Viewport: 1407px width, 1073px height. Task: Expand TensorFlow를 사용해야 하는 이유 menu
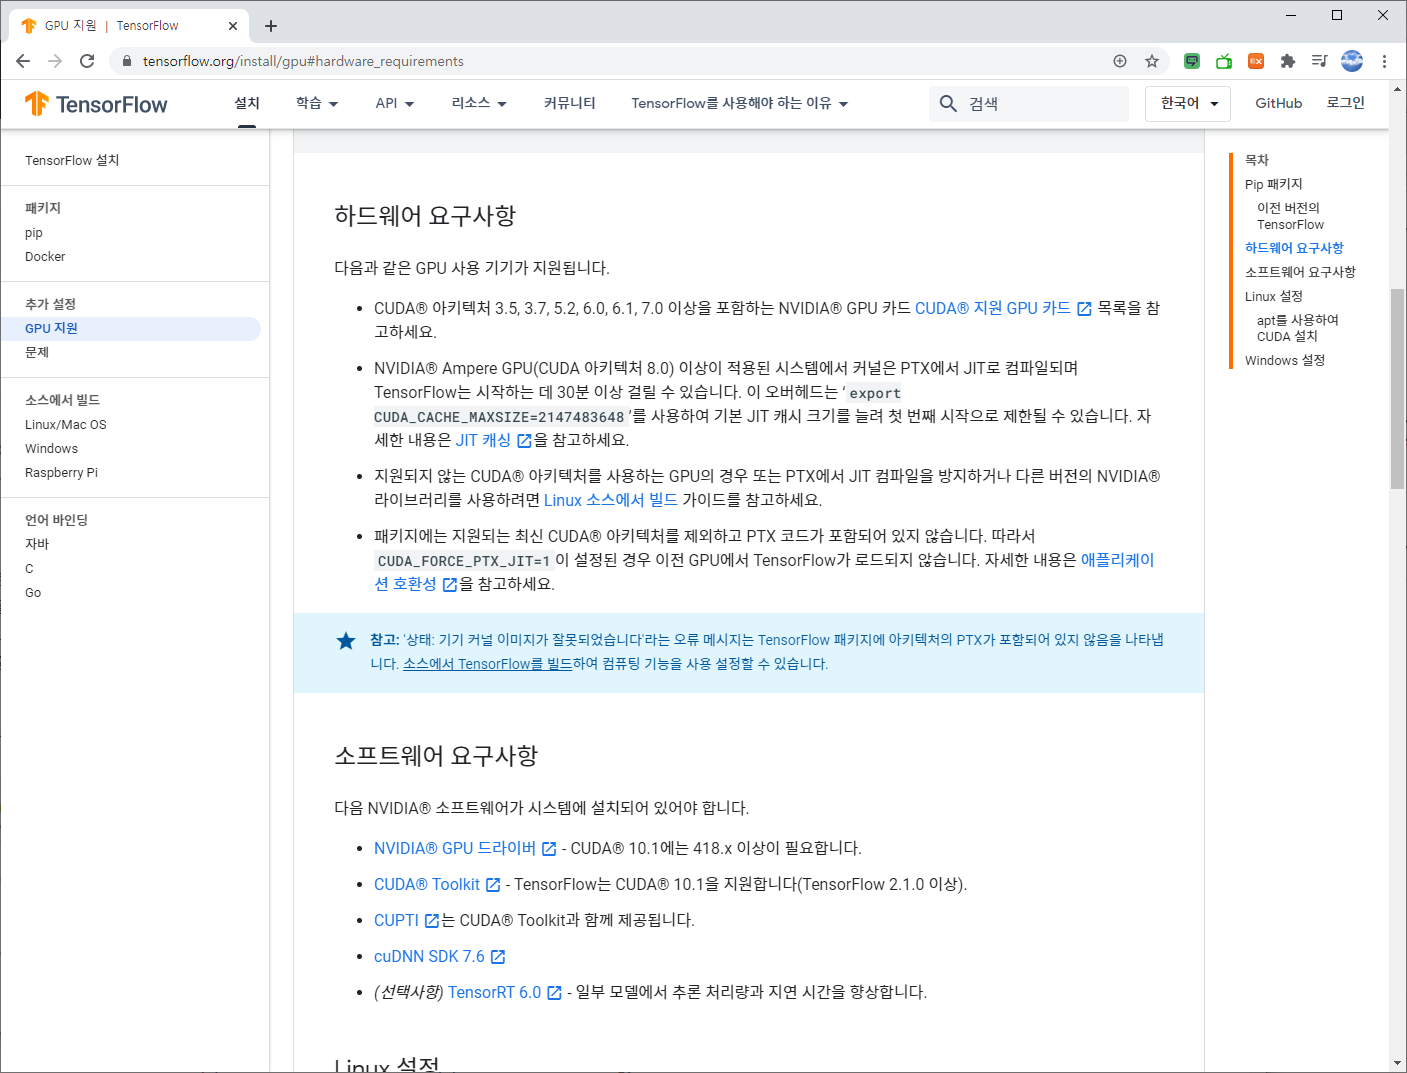pyautogui.click(x=739, y=103)
